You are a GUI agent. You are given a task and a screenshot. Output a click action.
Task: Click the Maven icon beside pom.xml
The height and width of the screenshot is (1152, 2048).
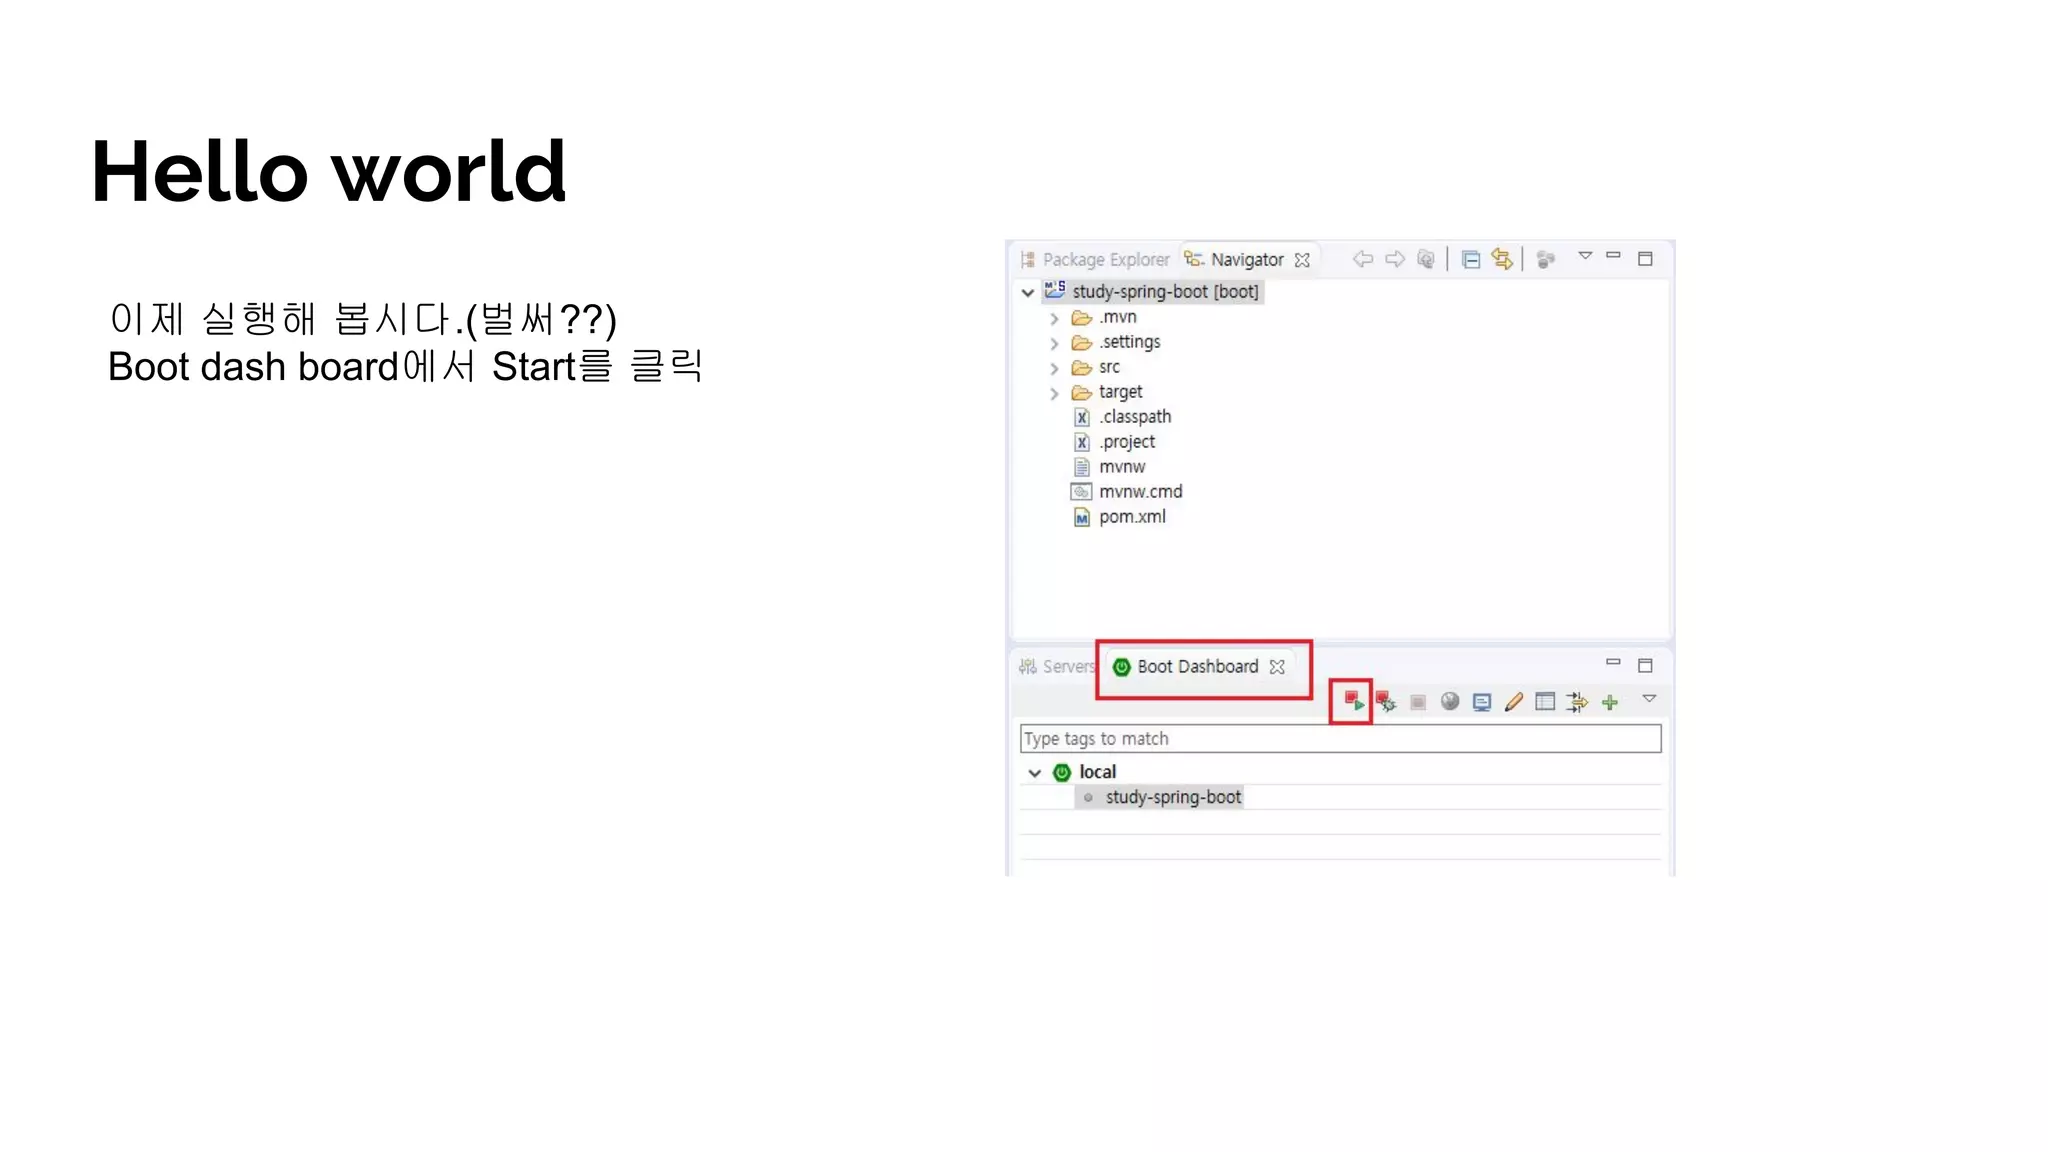pyautogui.click(x=1081, y=517)
